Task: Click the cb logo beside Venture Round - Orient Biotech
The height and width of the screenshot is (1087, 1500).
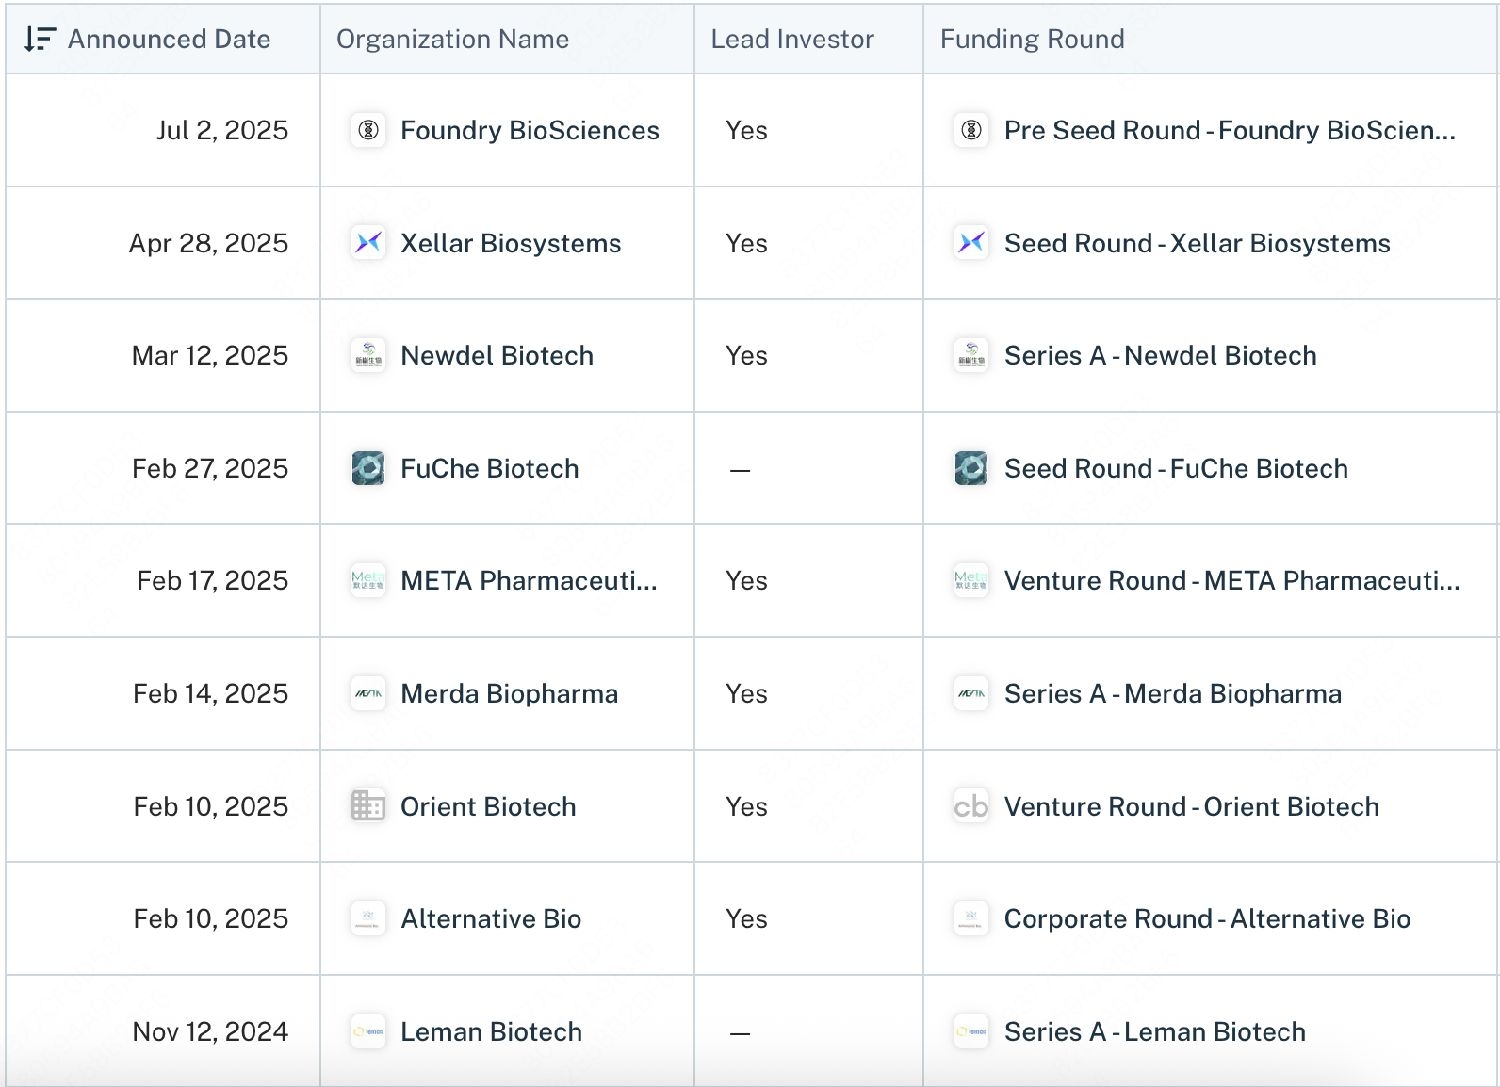Action: point(971,806)
